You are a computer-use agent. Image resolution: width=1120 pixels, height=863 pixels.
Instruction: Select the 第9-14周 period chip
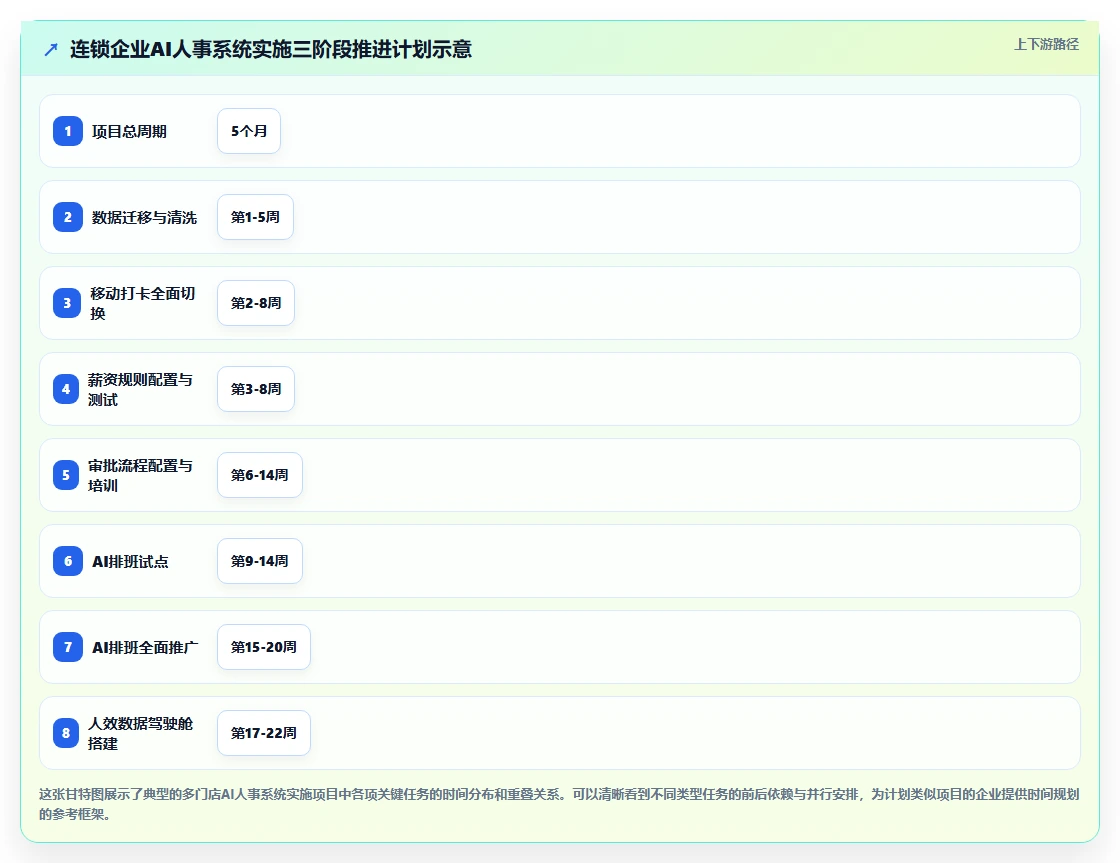tap(259, 562)
